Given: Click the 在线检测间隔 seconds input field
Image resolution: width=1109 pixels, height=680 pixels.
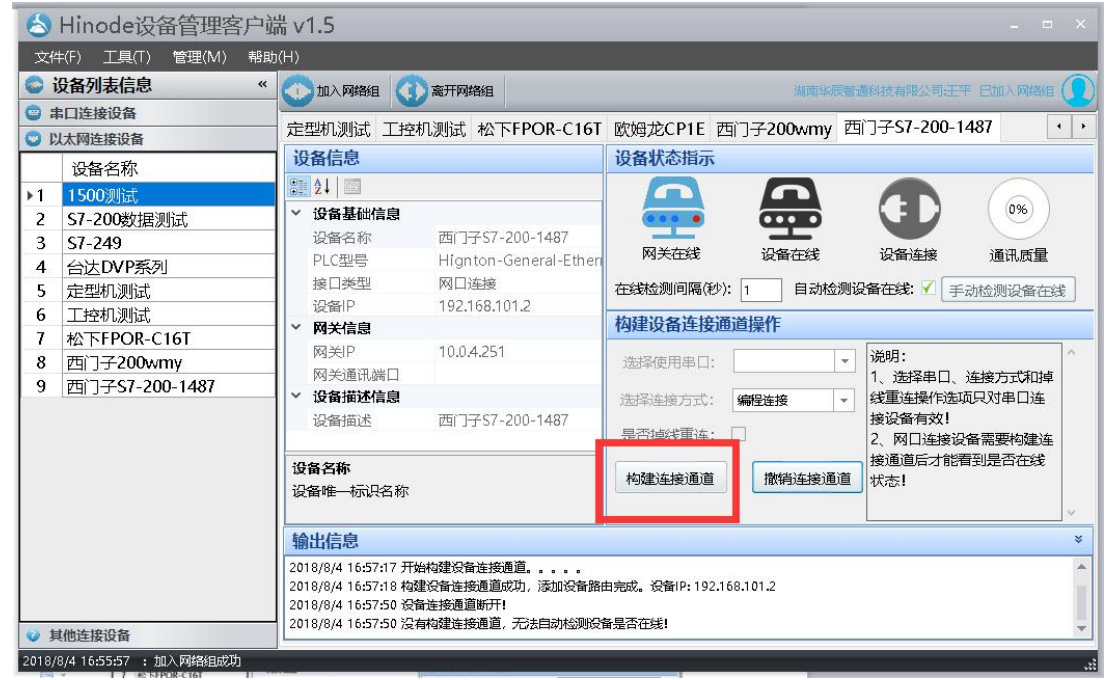Looking at the screenshot, I should point(760,290).
